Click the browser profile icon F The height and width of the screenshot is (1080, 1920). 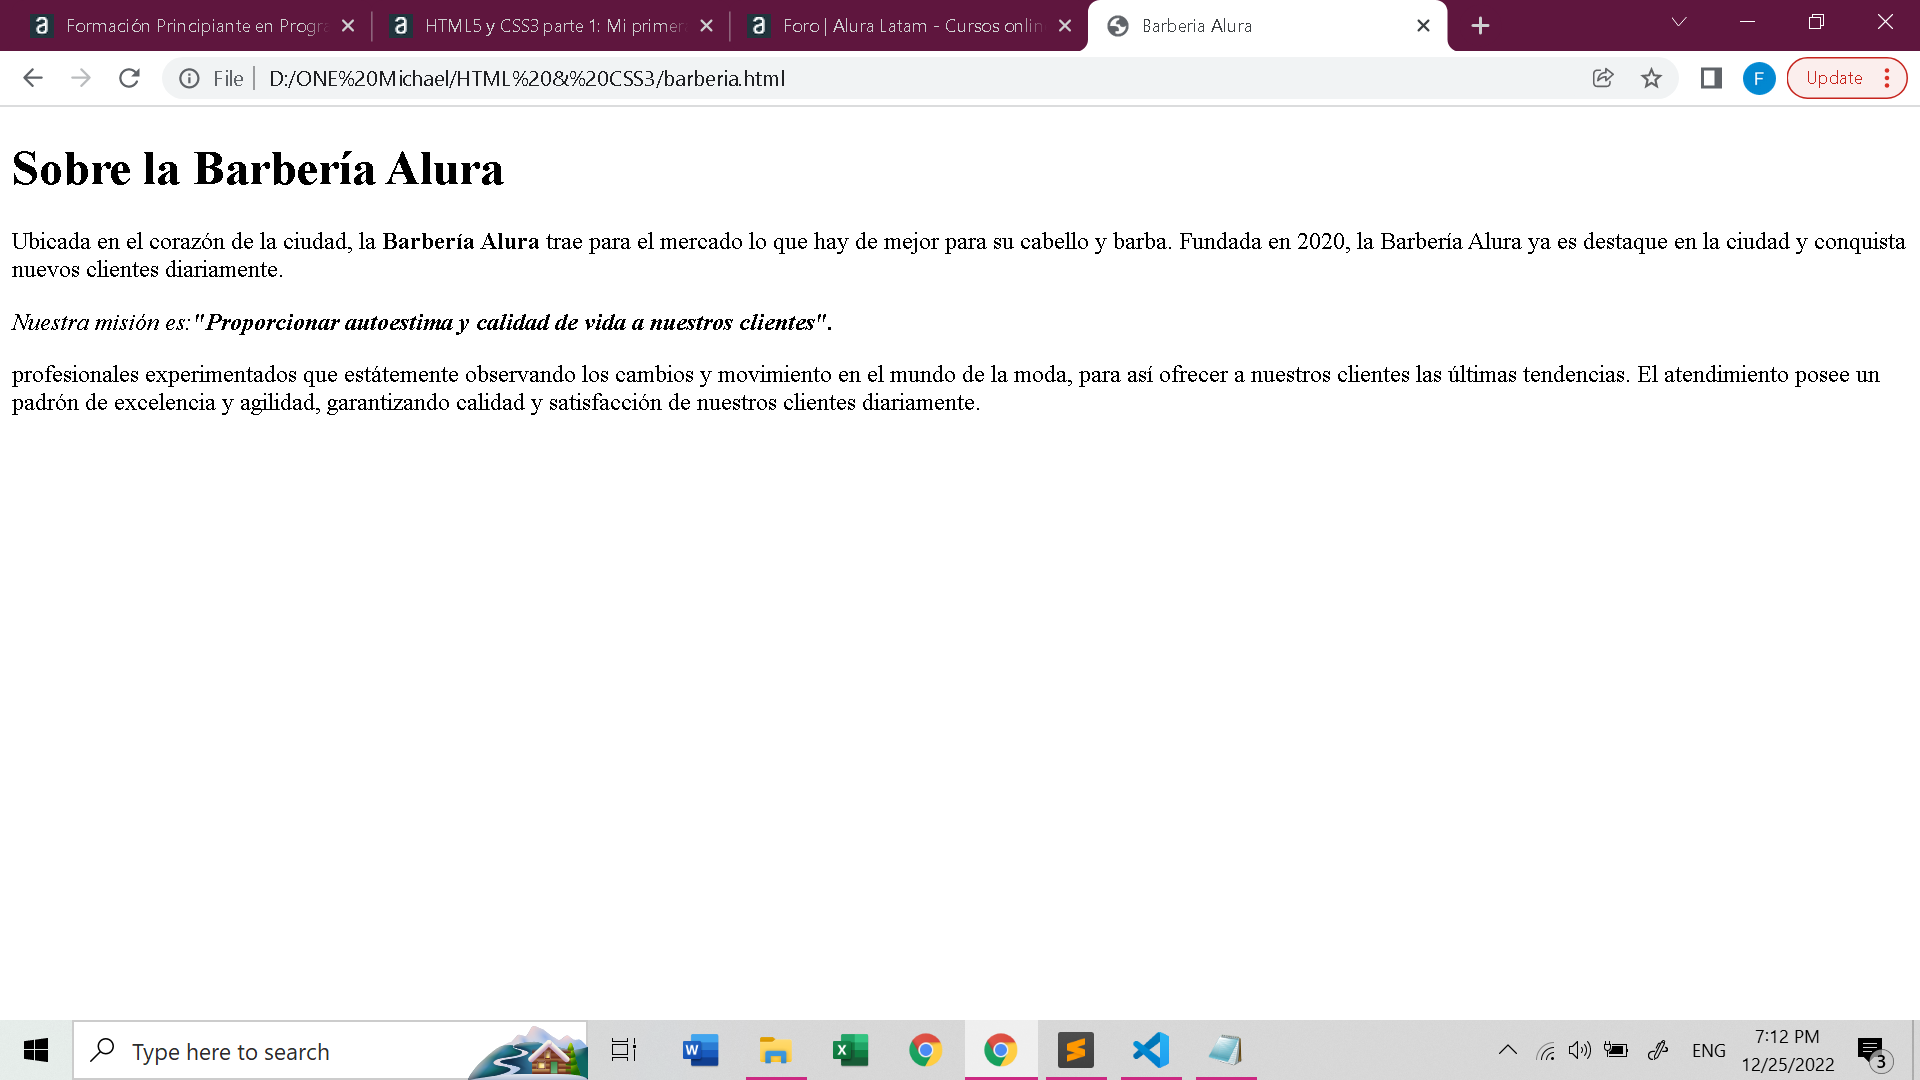coord(1764,79)
